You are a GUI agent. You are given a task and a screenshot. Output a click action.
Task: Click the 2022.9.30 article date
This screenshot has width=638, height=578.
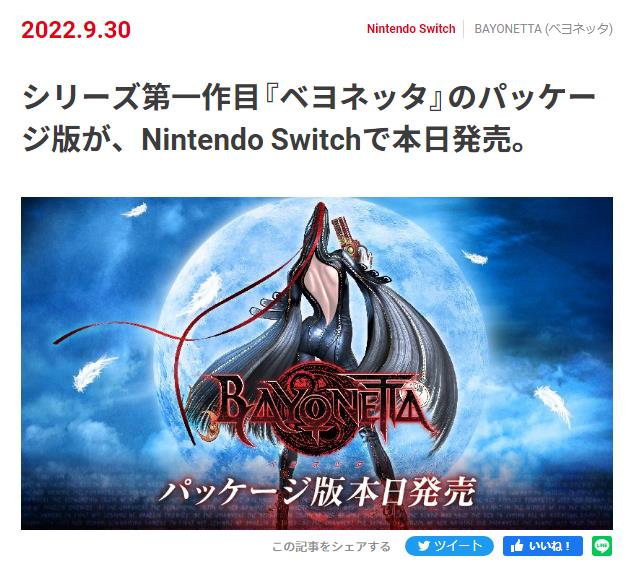(76, 30)
